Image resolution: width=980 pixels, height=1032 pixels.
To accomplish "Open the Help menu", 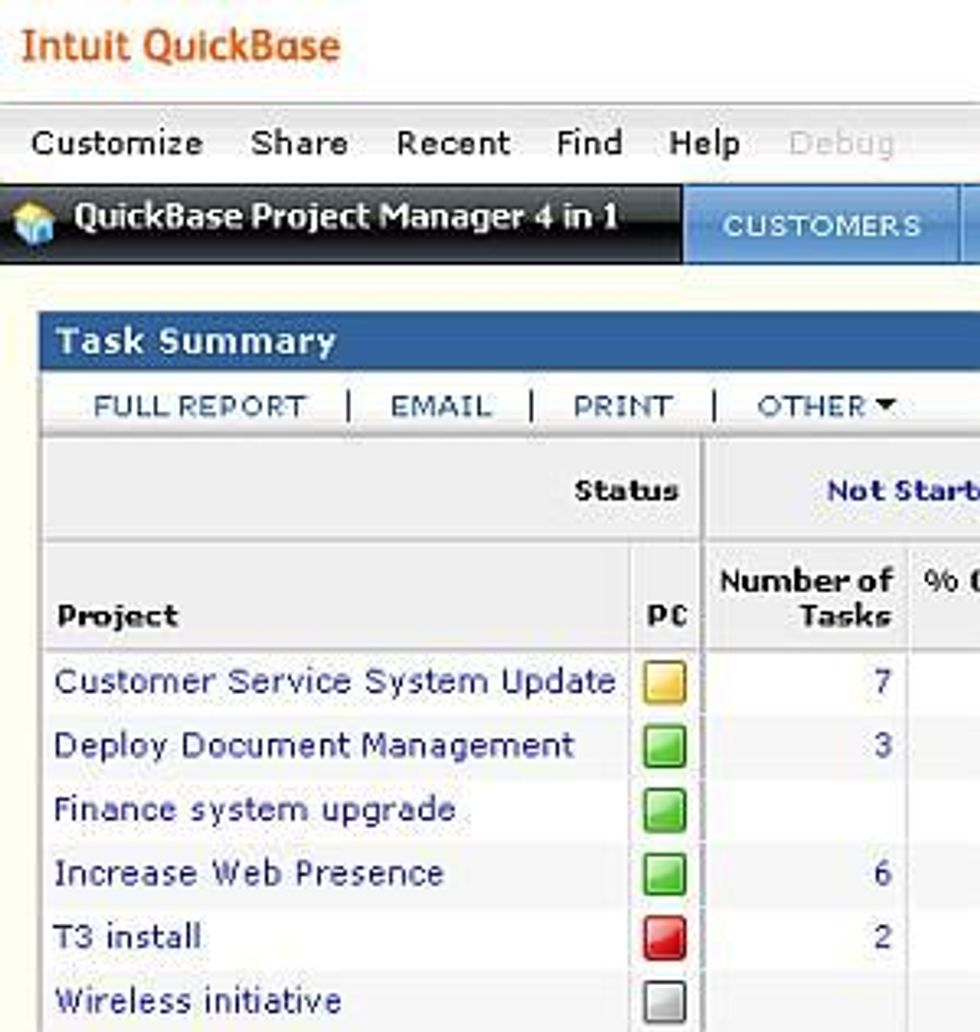I will pos(705,143).
